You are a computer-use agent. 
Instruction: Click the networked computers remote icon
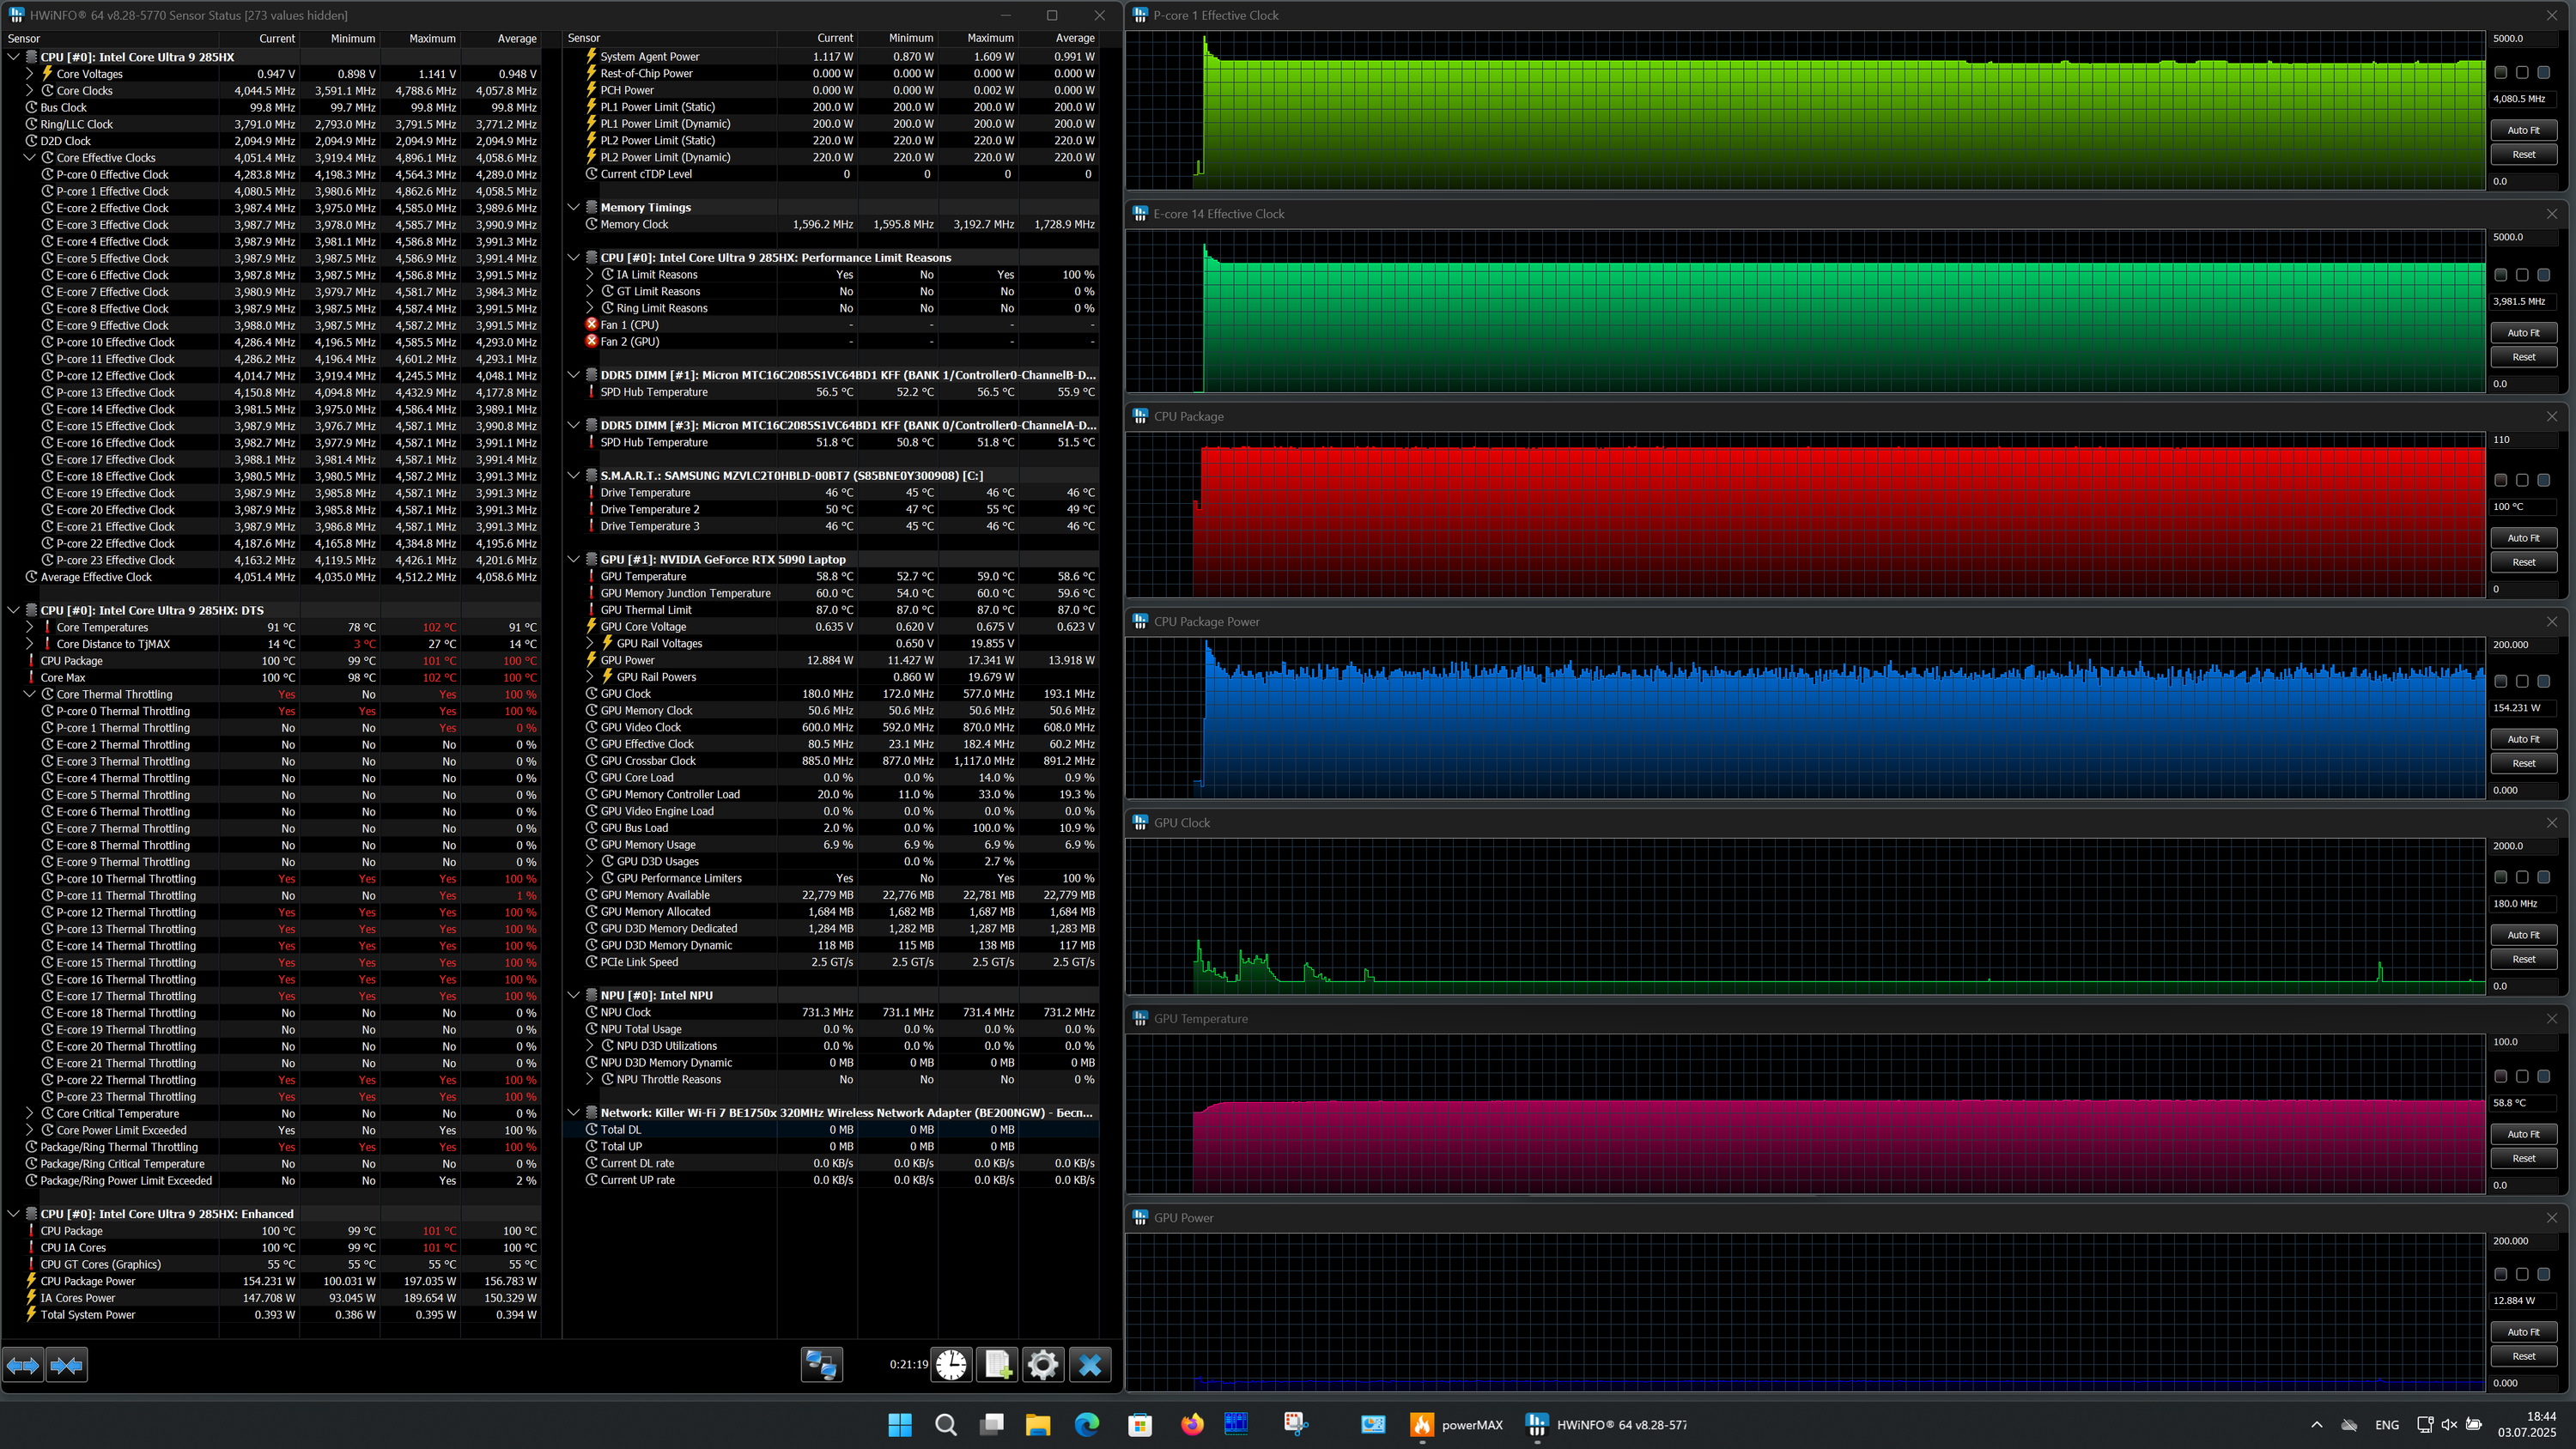pyautogui.click(x=822, y=1364)
